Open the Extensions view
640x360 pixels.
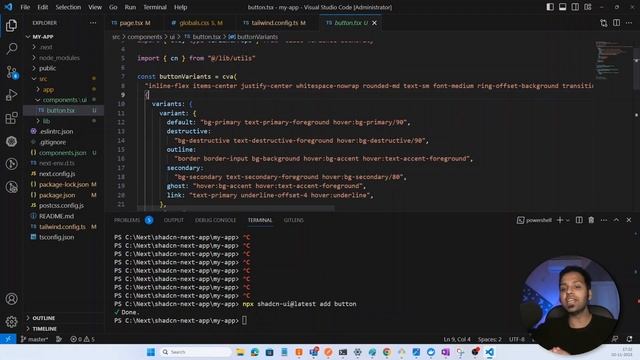(x=11, y=118)
